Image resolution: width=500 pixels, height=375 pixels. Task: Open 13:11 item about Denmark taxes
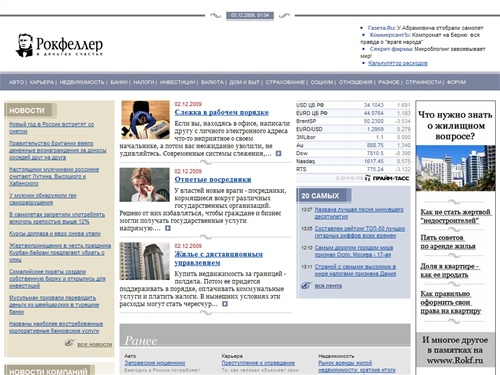pyautogui.click(x=355, y=270)
